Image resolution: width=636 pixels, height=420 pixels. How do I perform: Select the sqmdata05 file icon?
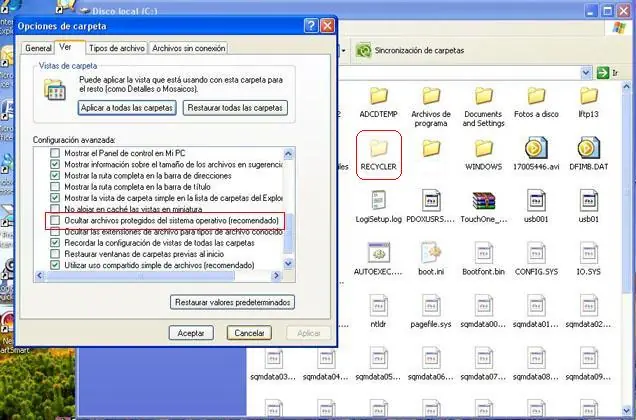378,358
